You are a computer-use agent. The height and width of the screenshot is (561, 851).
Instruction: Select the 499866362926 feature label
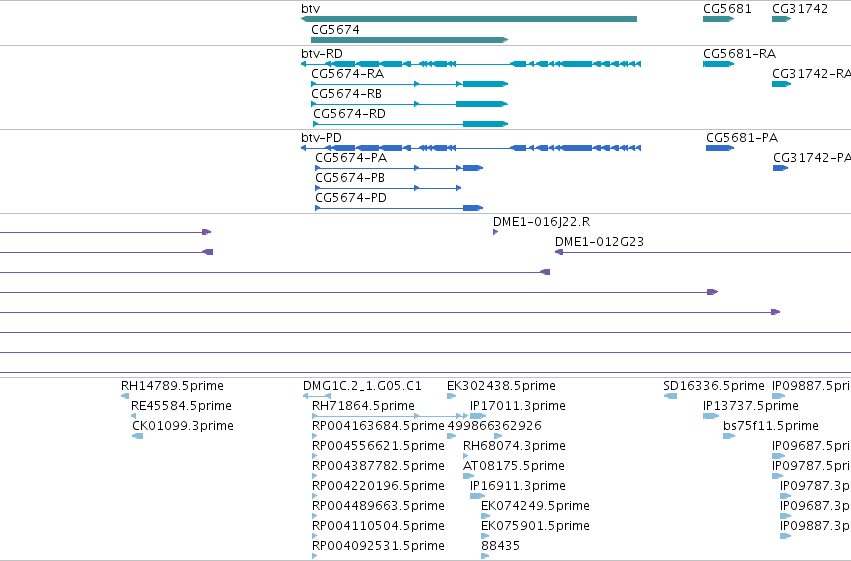tap(494, 426)
